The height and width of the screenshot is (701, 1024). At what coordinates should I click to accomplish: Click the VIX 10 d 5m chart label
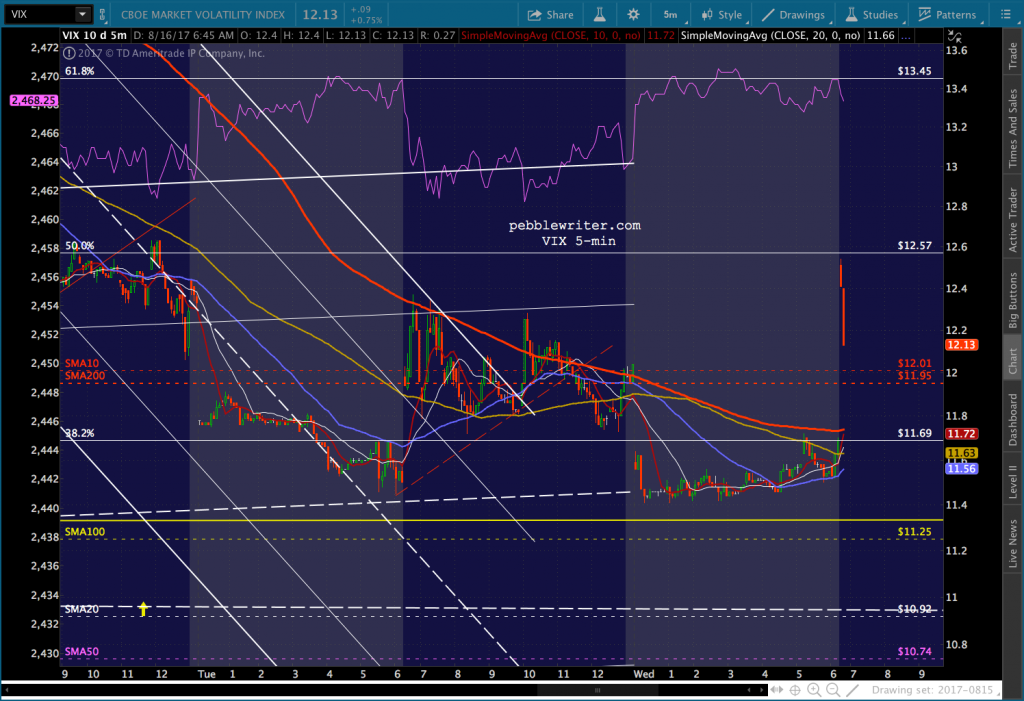click(95, 35)
